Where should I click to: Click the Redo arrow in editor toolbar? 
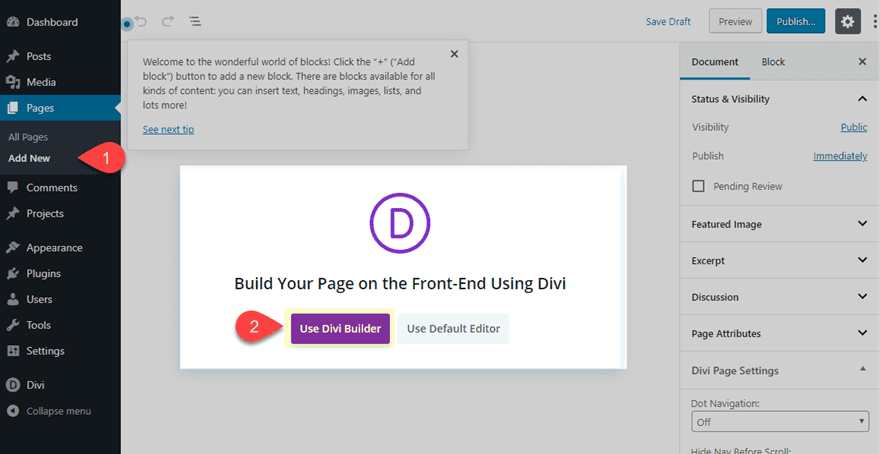[168, 22]
